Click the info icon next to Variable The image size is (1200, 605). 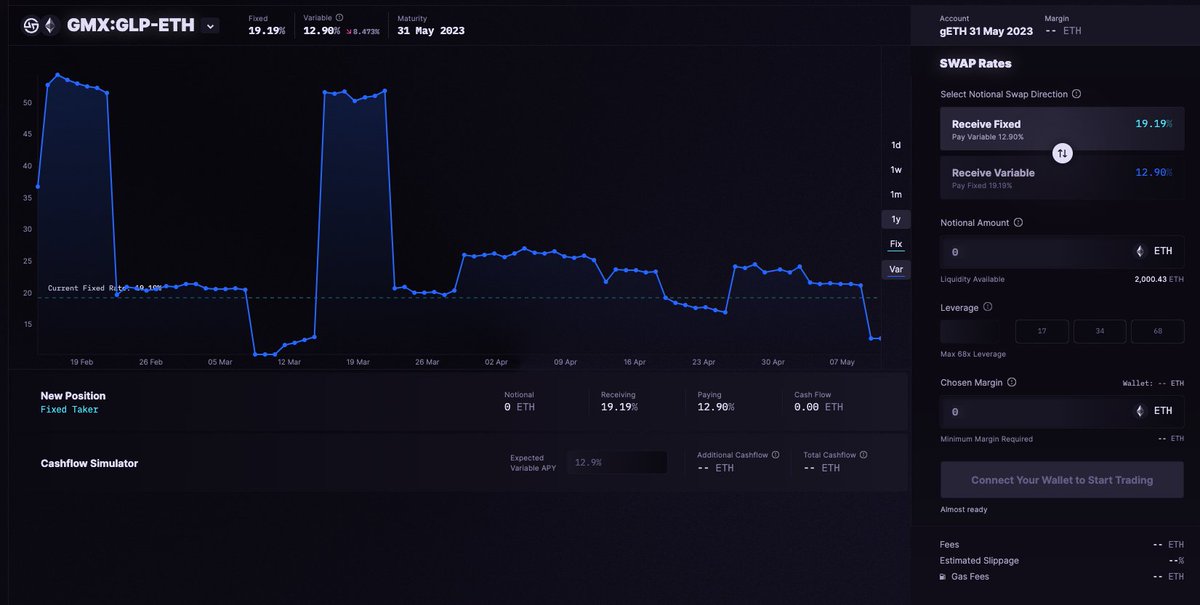pyautogui.click(x=339, y=18)
